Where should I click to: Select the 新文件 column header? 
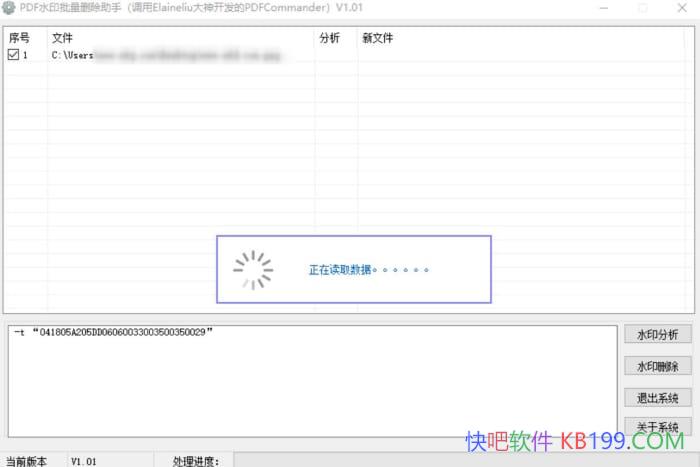coord(377,38)
